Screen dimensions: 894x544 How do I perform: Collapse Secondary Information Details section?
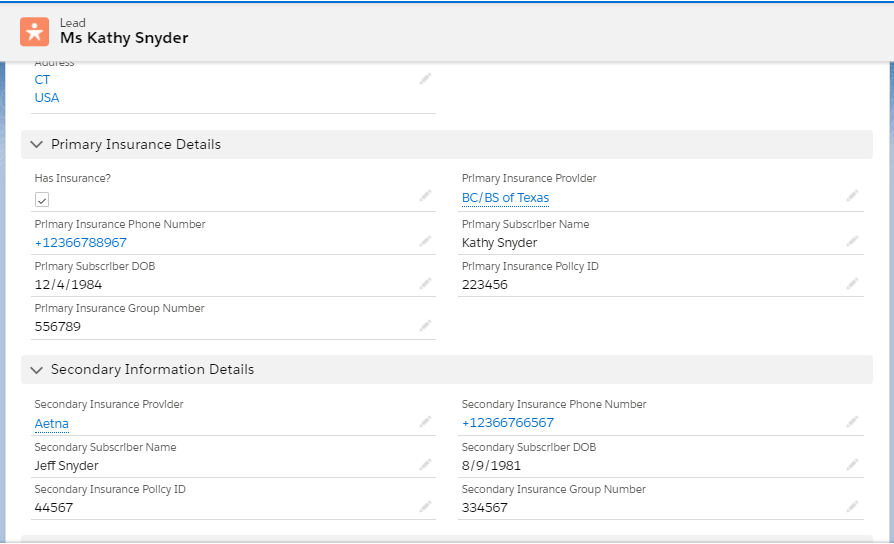coord(37,370)
